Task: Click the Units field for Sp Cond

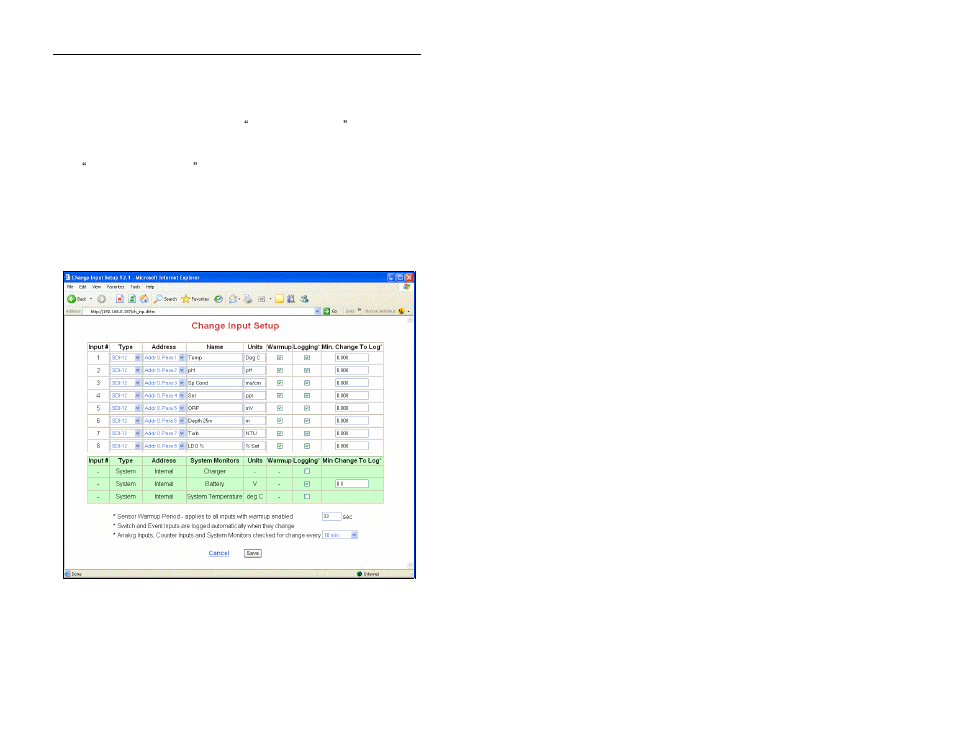Action: pyautogui.click(x=255, y=383)
